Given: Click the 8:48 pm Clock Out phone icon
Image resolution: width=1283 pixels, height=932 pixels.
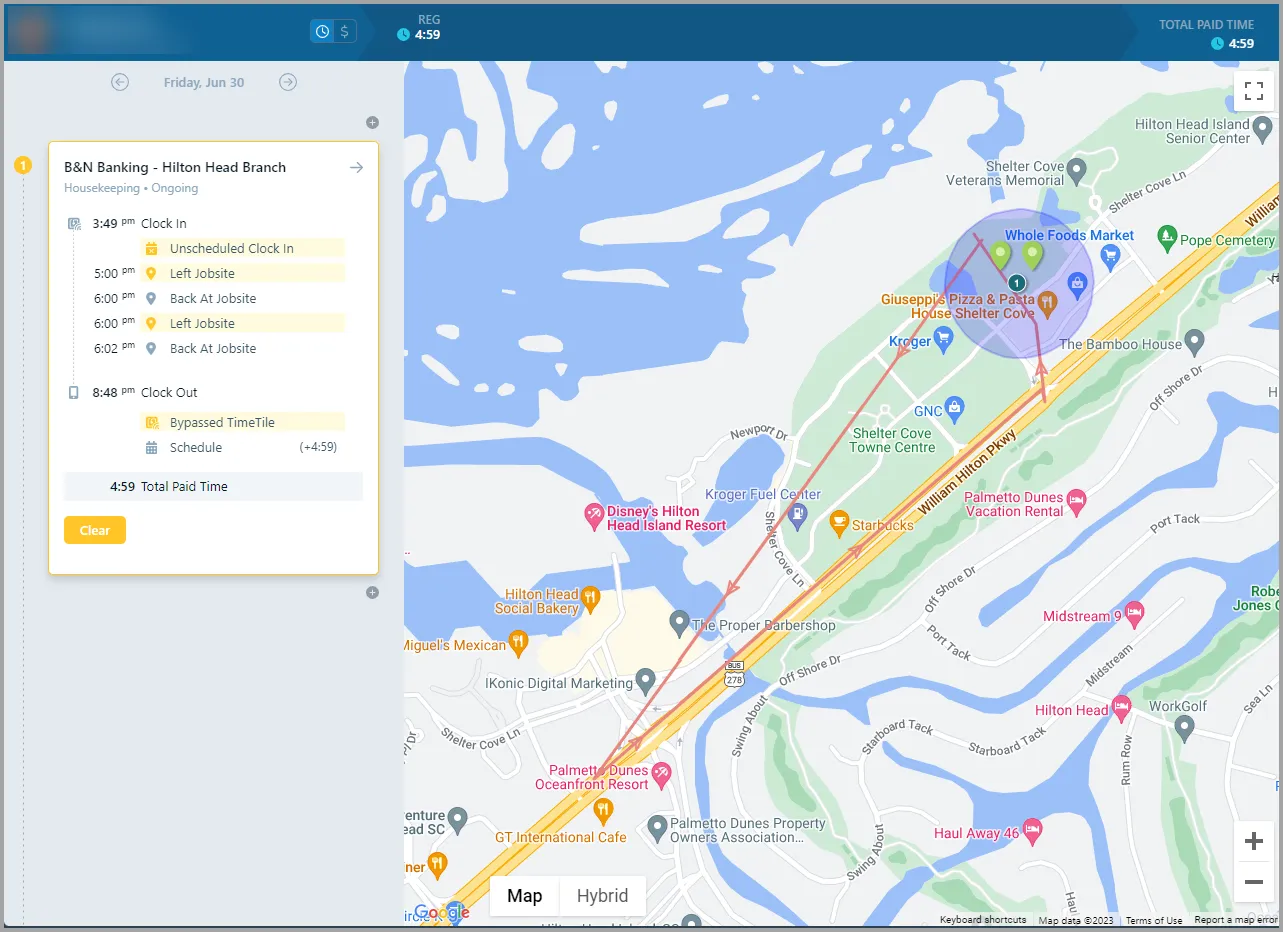Looking at the screenshot, I should [x=74, y=393].
